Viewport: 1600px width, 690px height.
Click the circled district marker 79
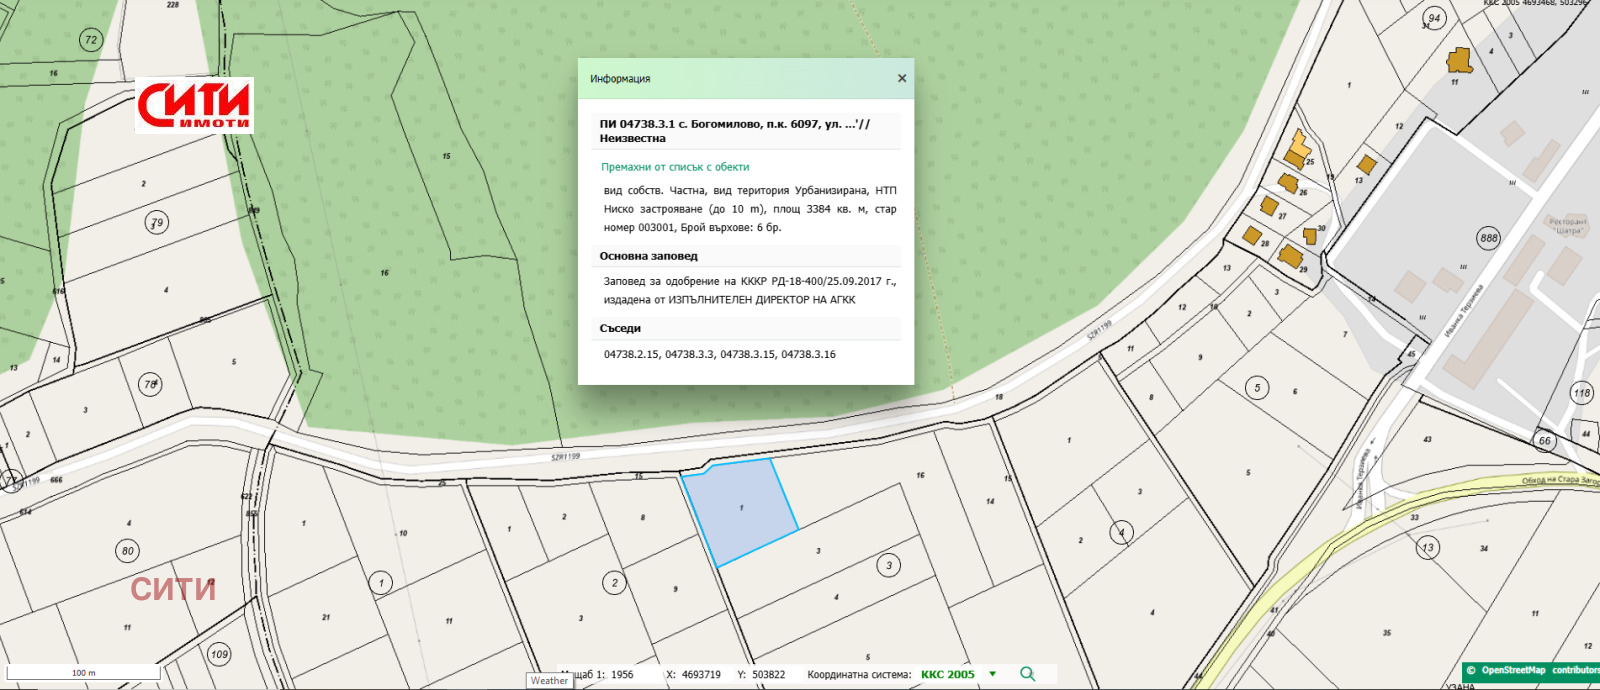(x=156, y=222)
